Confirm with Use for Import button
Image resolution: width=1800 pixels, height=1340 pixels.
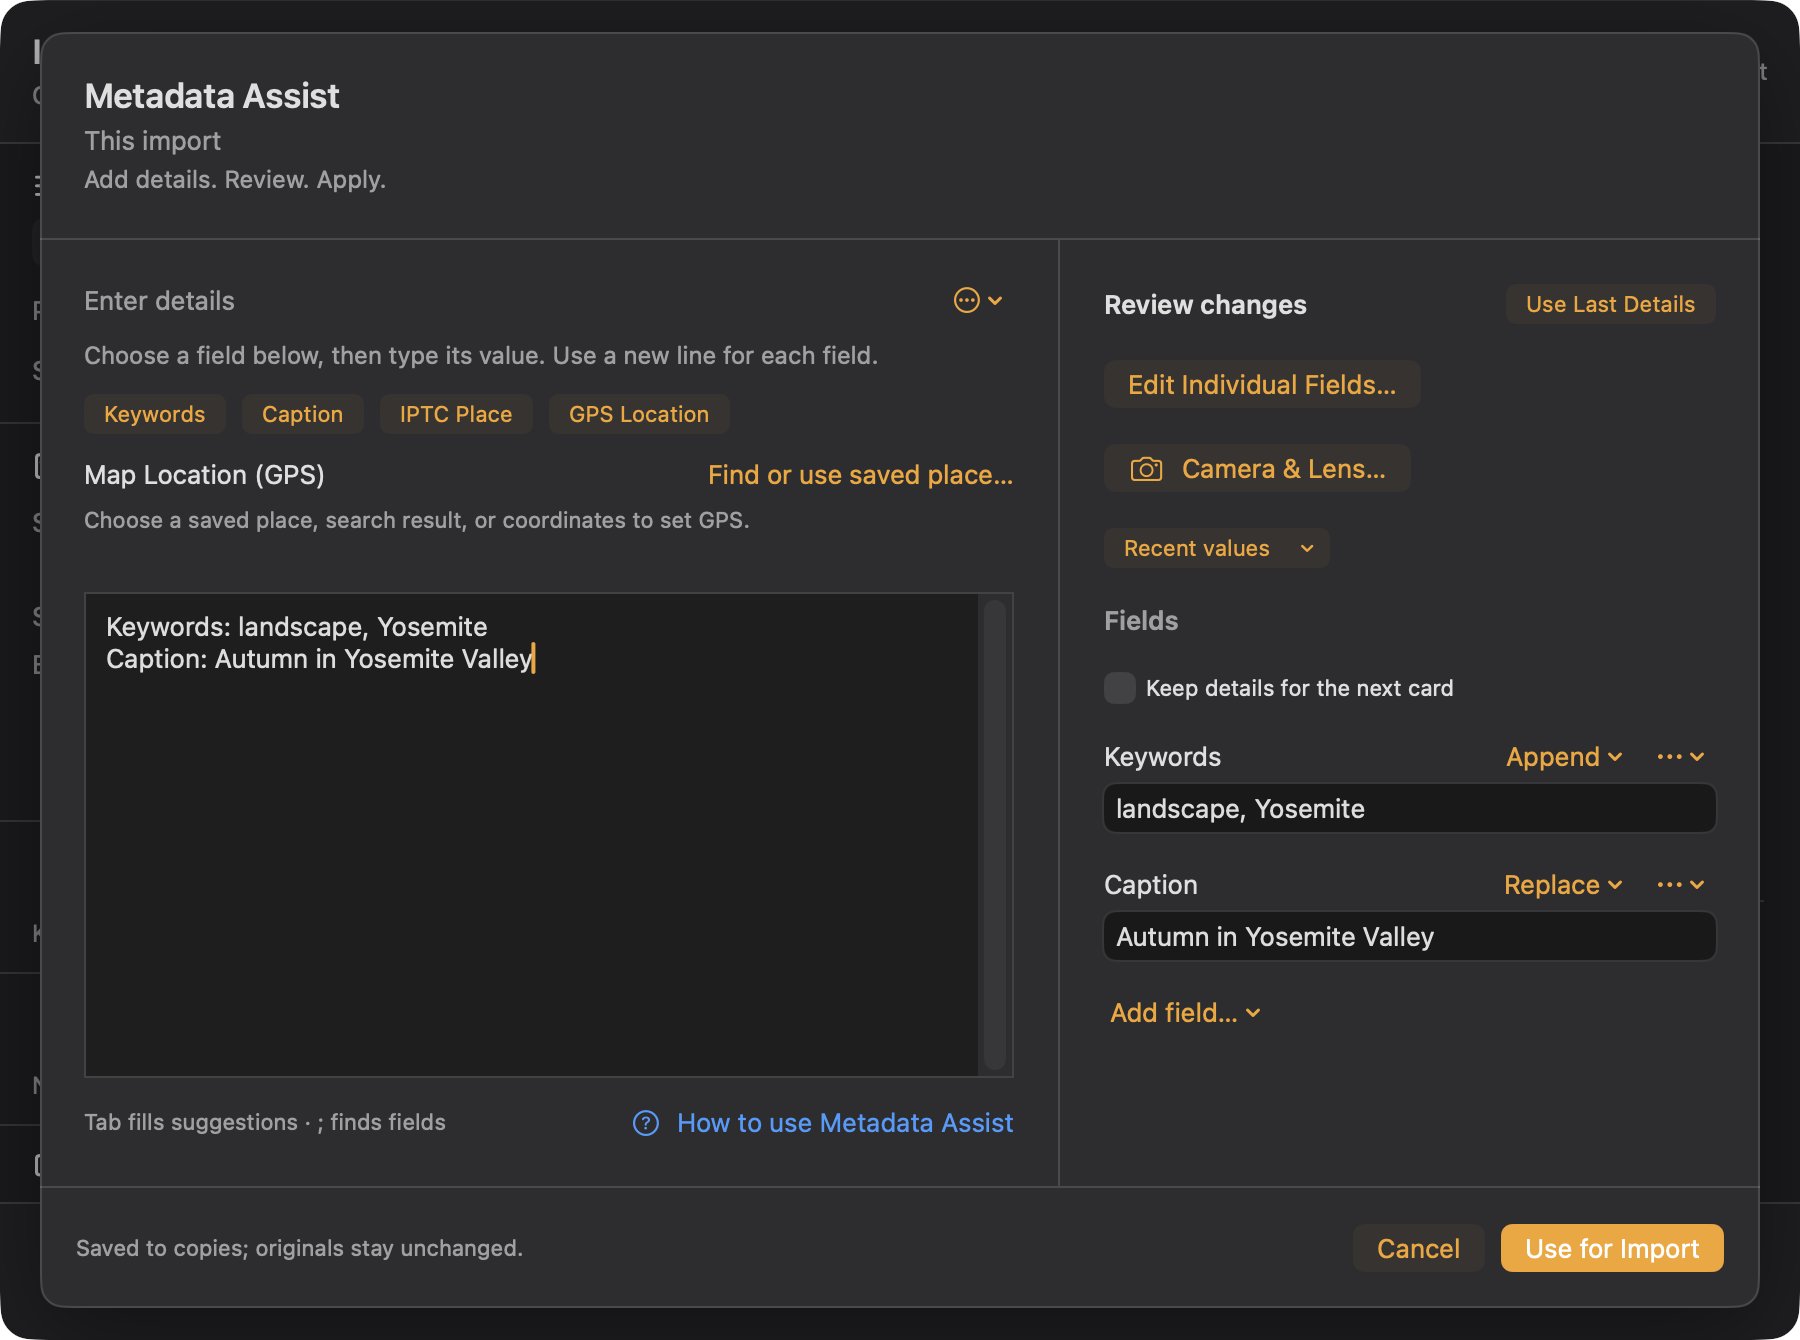1612,1248
